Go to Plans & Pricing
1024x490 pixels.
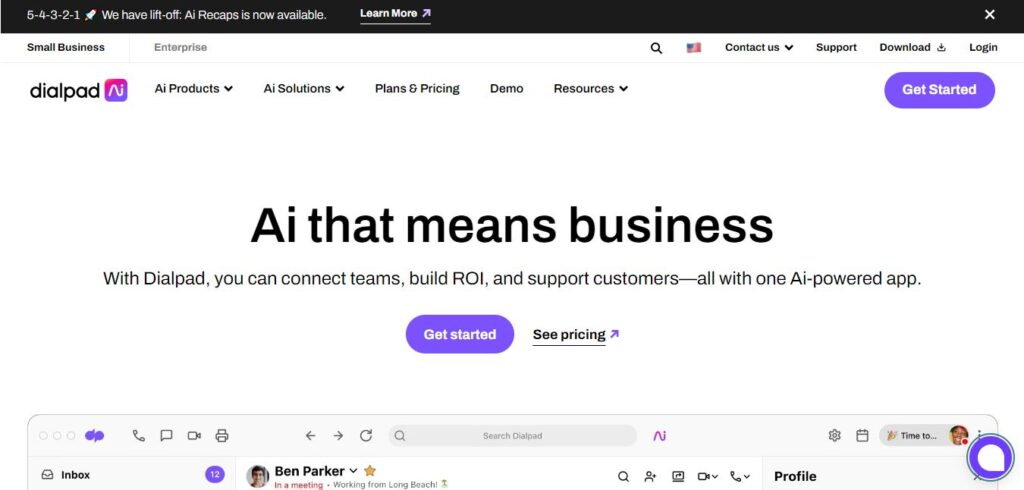coord(417,89)
